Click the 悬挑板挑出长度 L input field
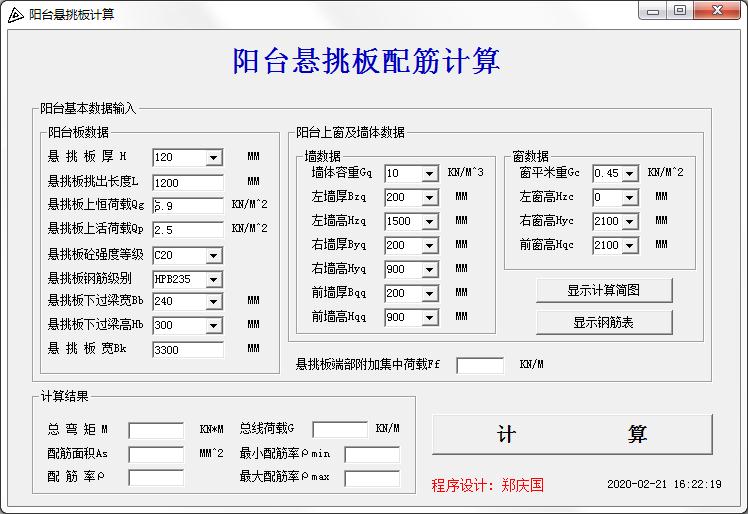 coord(187,182)
